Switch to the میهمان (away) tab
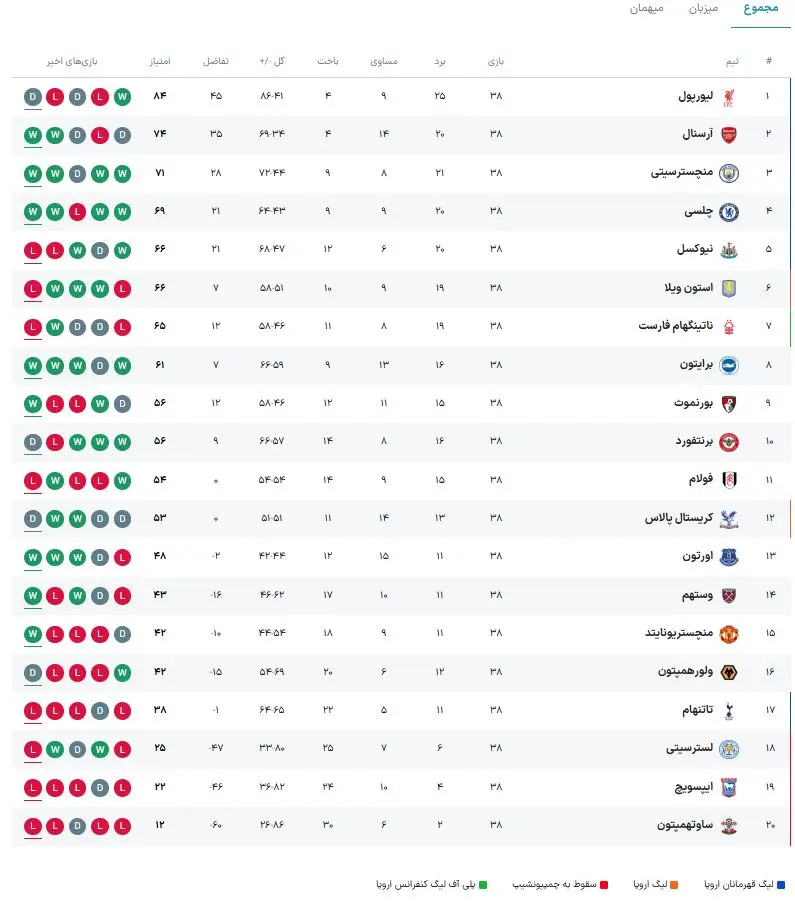 coord(646,8)
